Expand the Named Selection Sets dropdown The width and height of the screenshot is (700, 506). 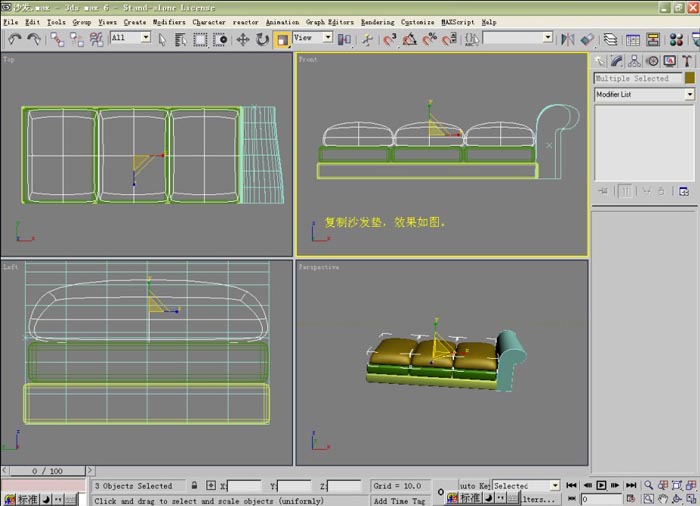coord(548,38)
